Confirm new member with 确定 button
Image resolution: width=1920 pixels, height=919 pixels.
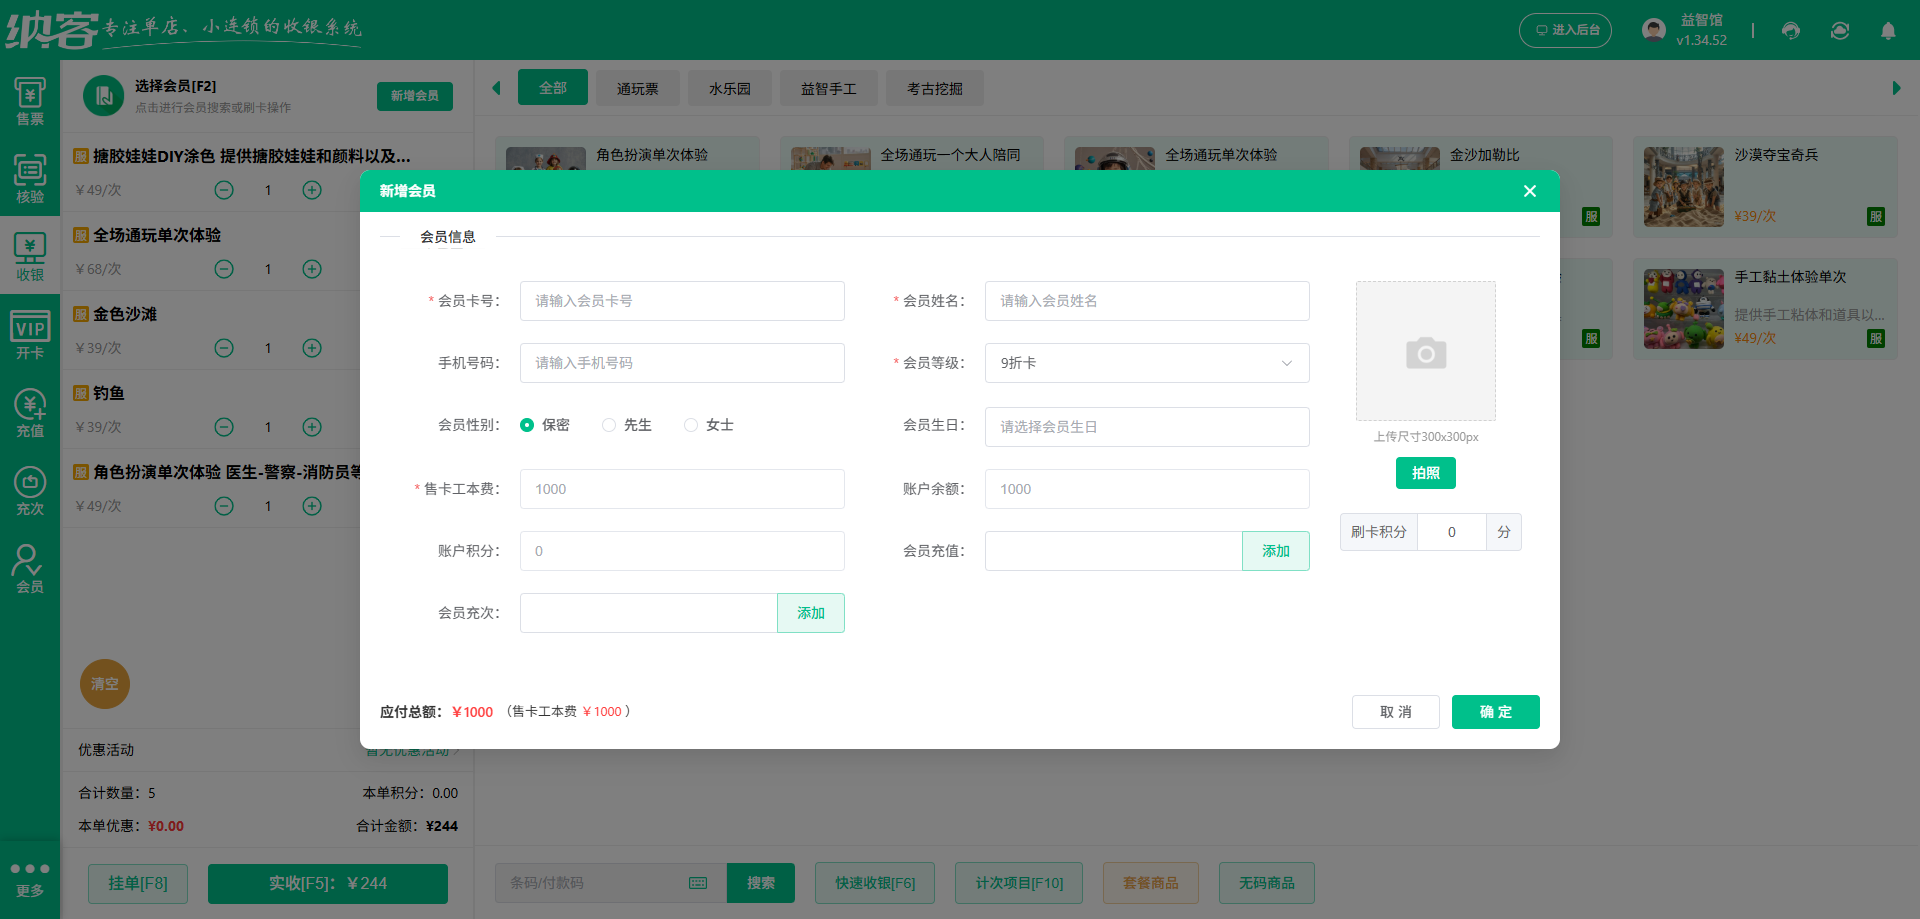[1495, 711]
